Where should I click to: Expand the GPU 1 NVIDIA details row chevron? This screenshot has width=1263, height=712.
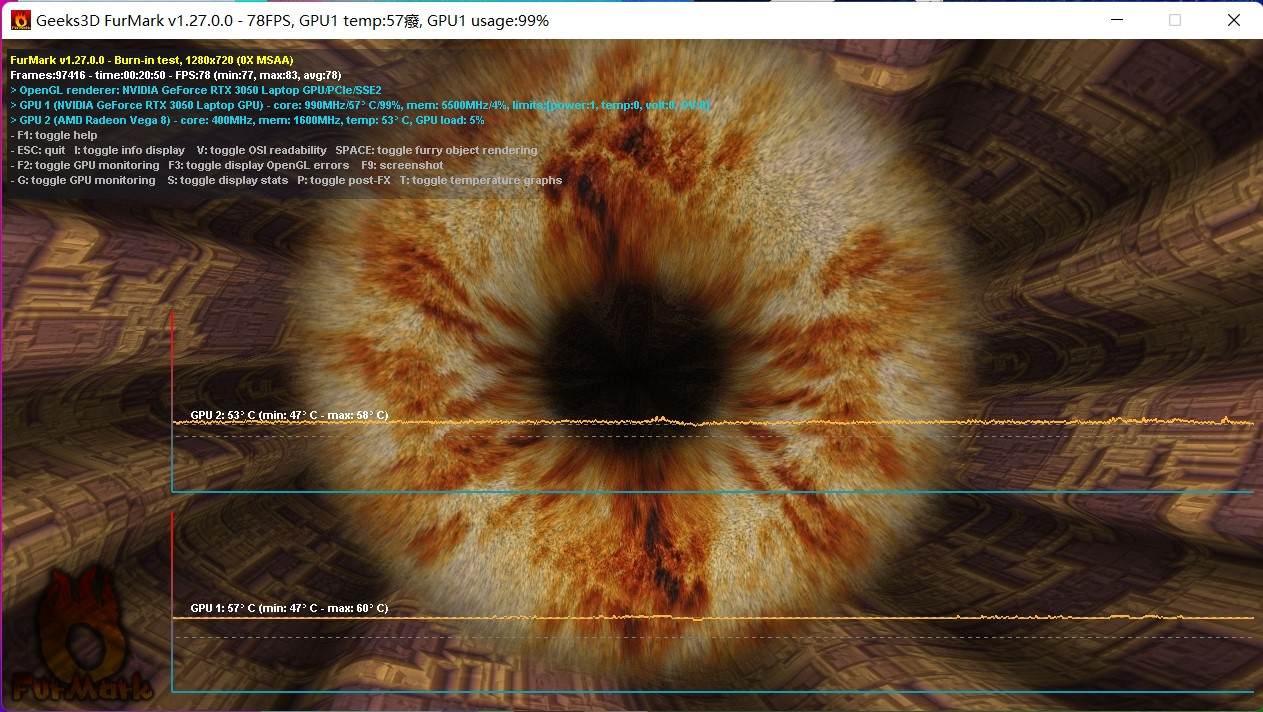click(x=13, y=104)
